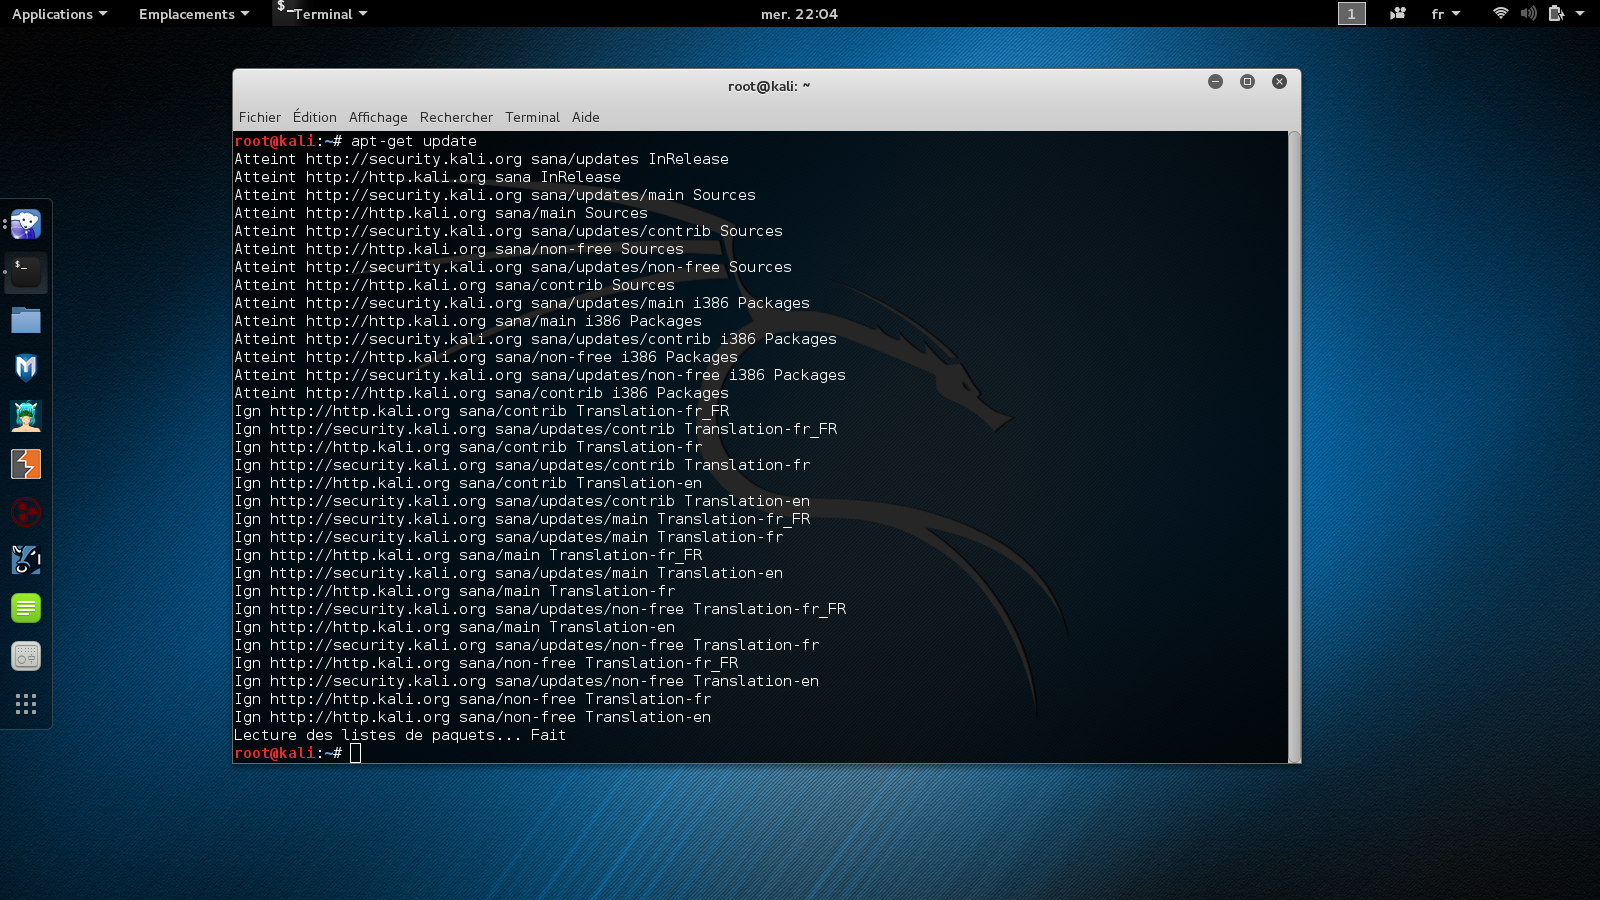Open the Terminal icon in the dock

pos(26,272)
